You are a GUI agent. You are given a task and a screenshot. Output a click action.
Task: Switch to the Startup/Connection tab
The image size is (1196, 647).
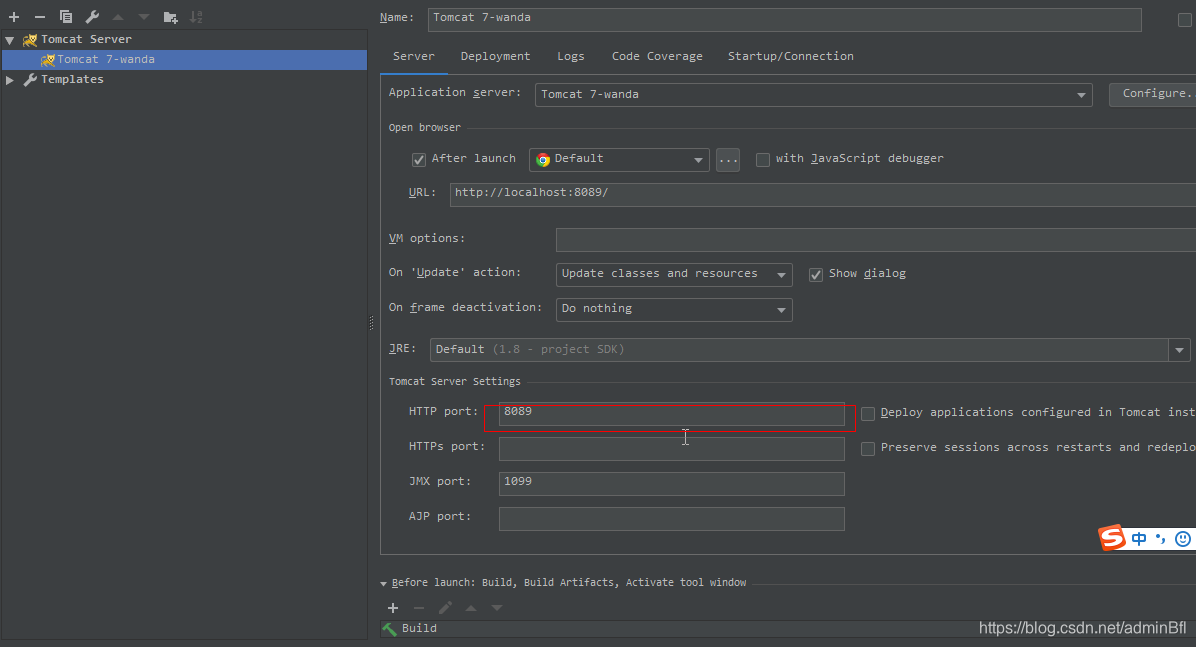790,56
